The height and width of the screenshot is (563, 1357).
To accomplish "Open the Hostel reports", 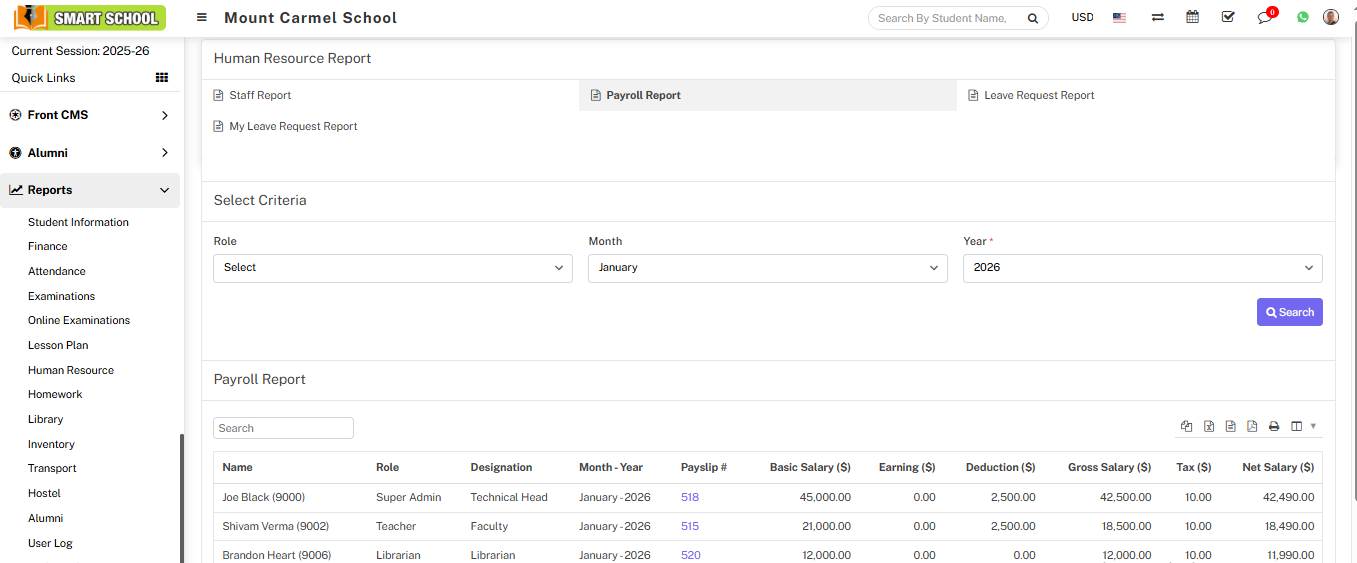I will pos(44,493).
